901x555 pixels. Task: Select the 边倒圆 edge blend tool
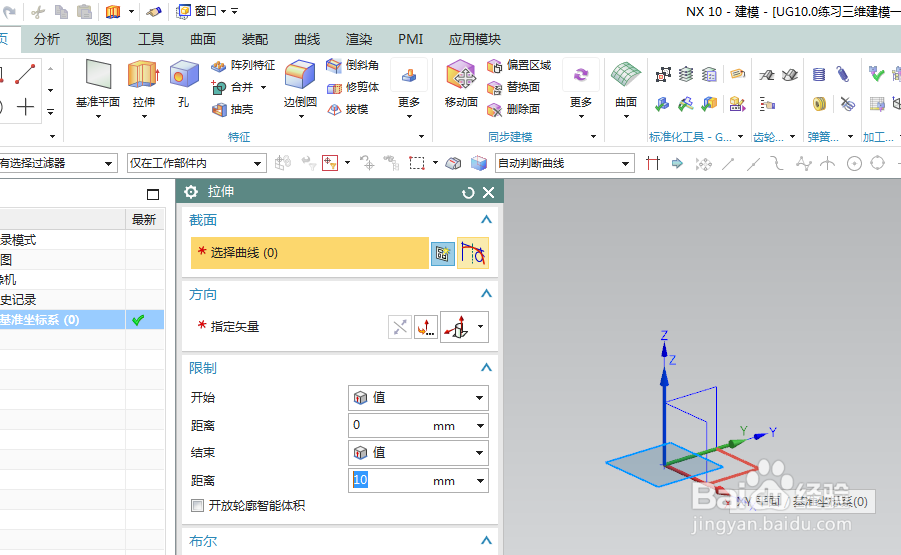pyautogui.click(x=300, y=75)
